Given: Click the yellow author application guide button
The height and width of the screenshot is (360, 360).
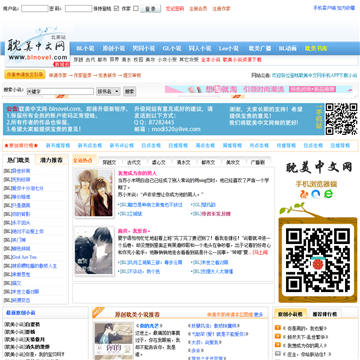Looking at the screenshot, I should (x=25, y=75).
